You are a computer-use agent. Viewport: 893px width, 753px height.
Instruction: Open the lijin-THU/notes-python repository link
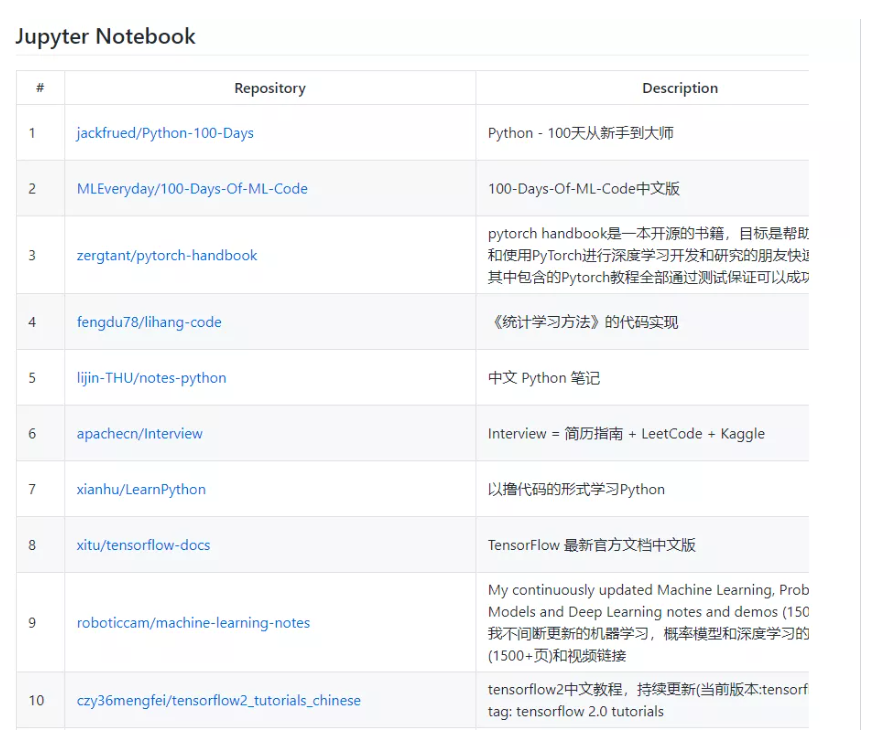tap(150, 377)
